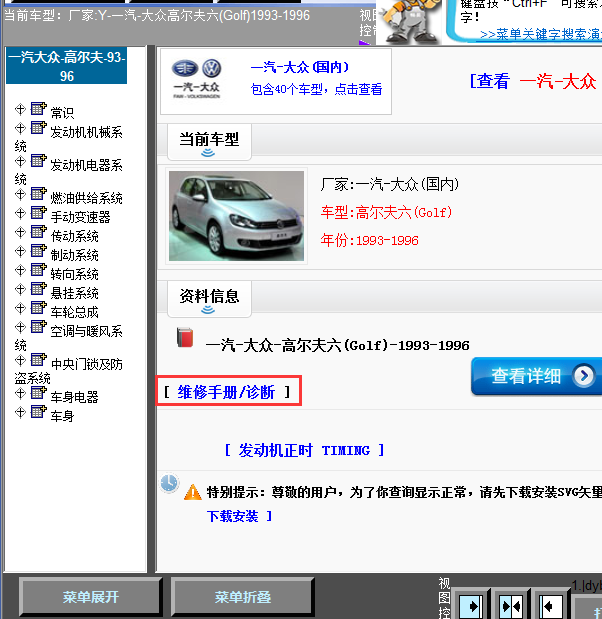The image size is (602, 619).
Task: Click the FAW-Volkswagen logo
Action: (197, 79)
